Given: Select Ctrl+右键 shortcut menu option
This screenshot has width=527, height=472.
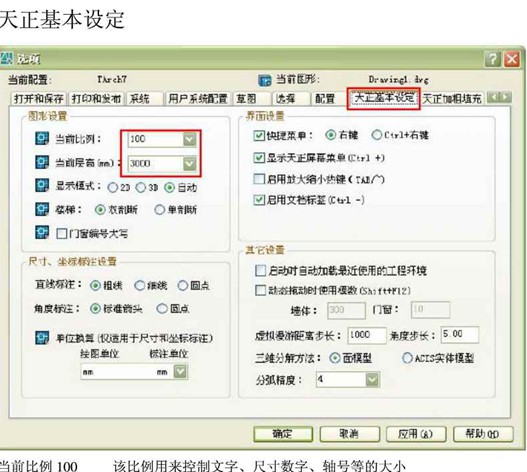Looking at the screenshot, I should tap(376, 135).
